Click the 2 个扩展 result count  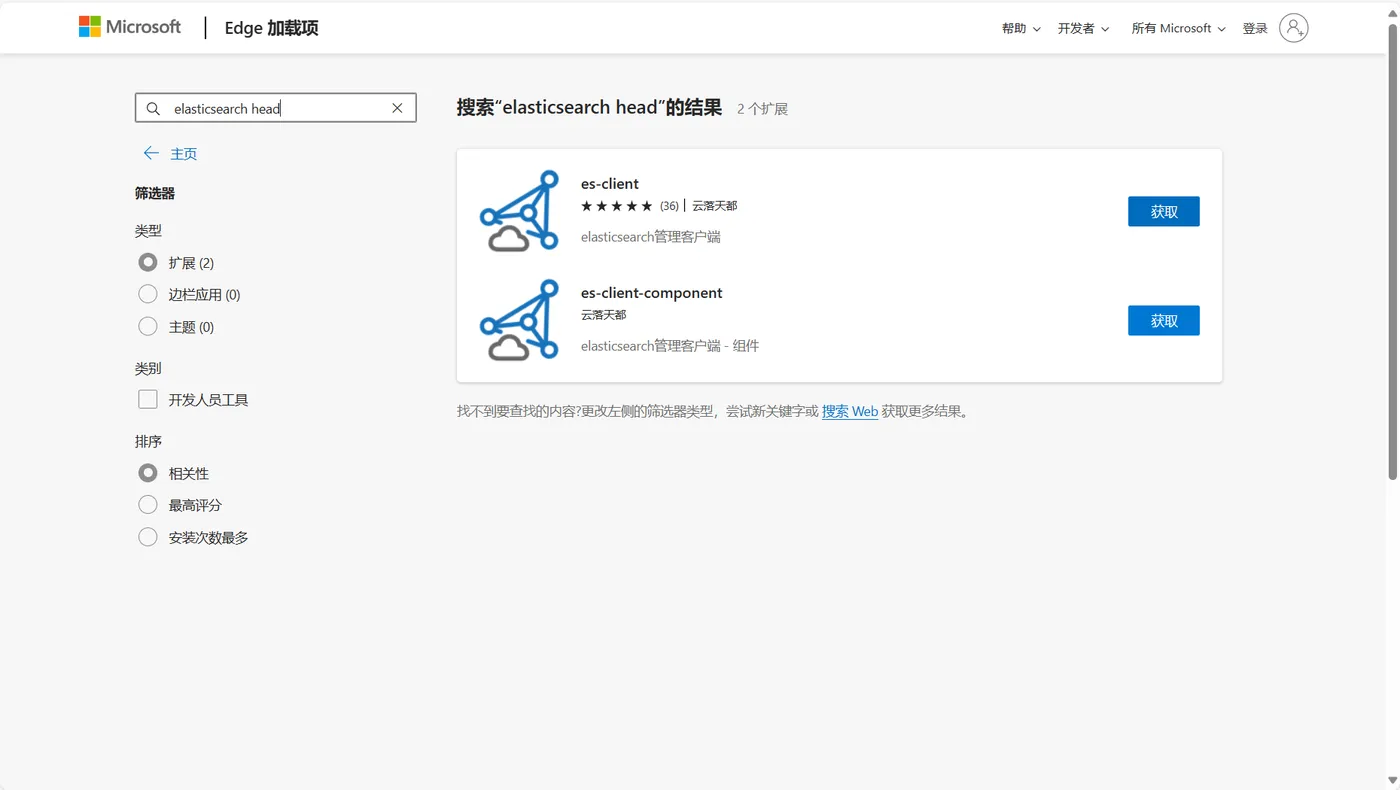point(762,109)
